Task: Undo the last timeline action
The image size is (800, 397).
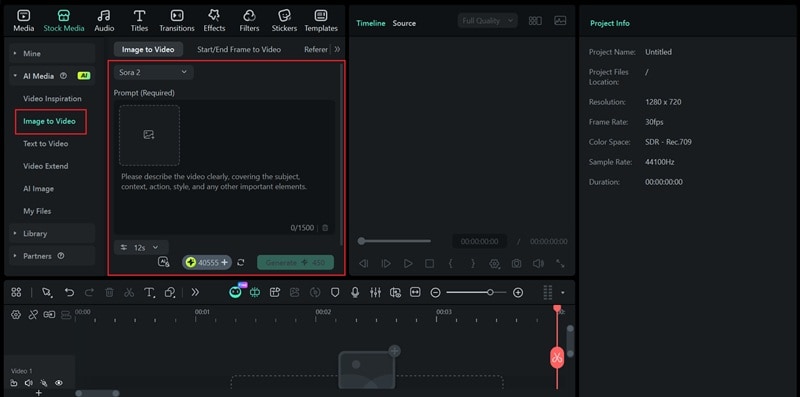Action: [69, 292]
